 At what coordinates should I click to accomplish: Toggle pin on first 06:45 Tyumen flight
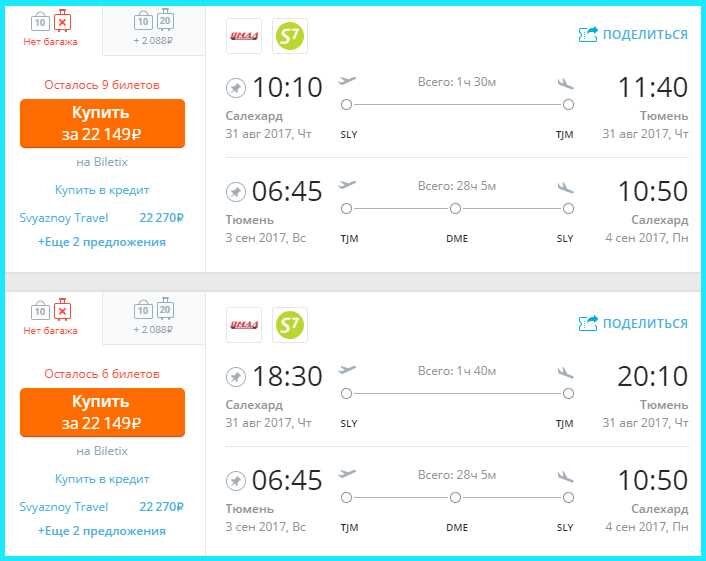pos(235,192)
